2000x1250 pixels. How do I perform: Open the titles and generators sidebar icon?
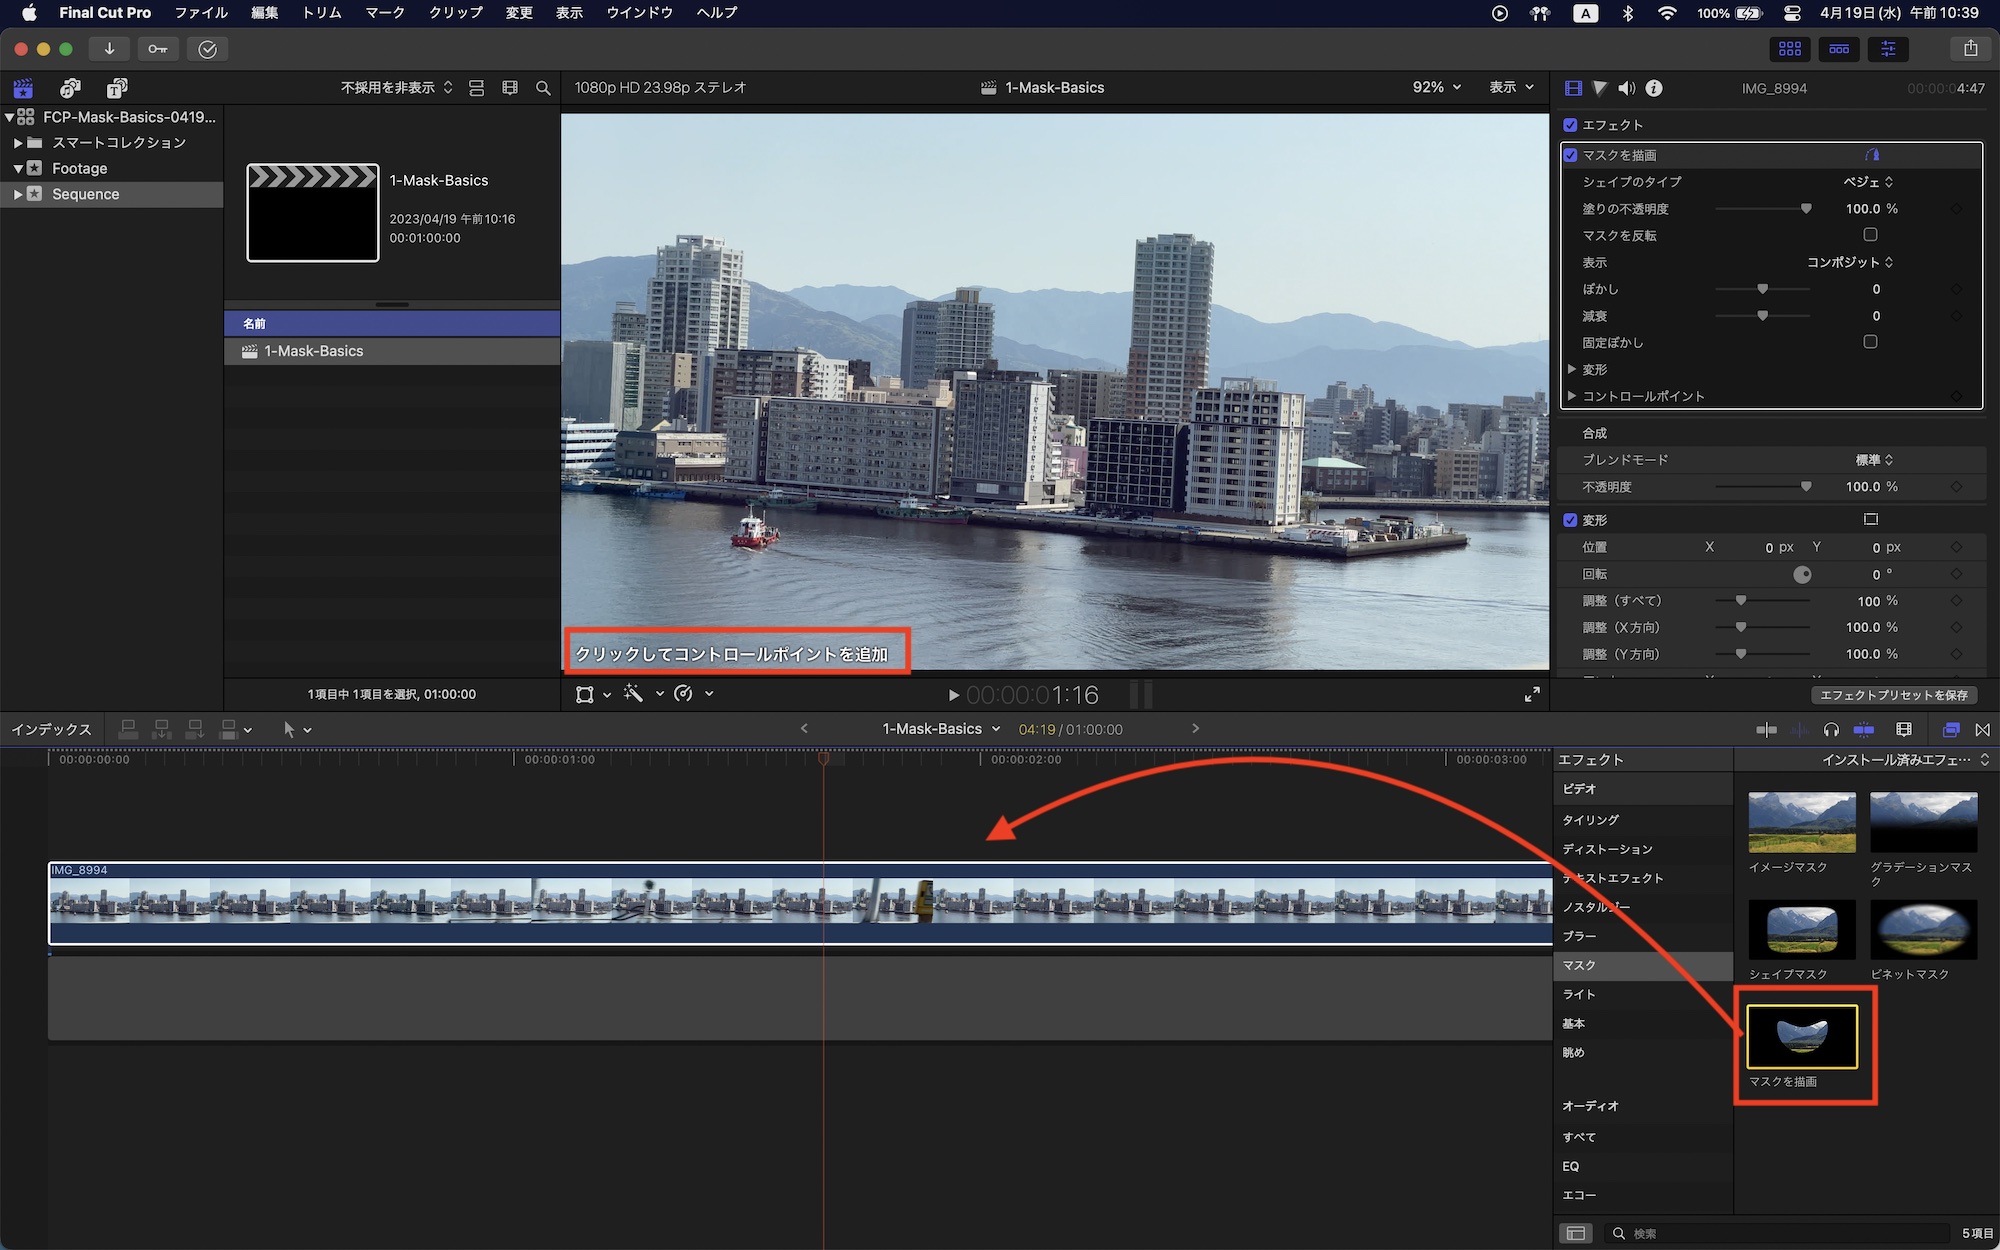tap(117, 88)
